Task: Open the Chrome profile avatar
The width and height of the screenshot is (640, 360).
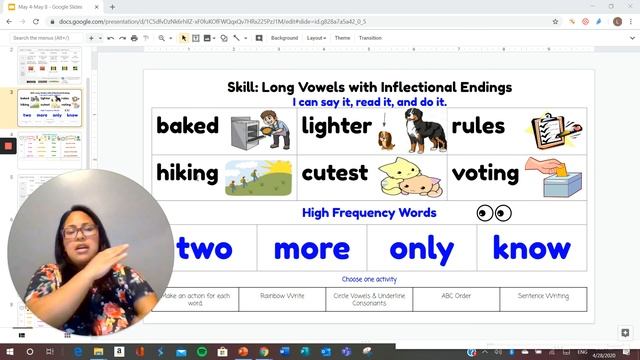Action: point(618,22)
